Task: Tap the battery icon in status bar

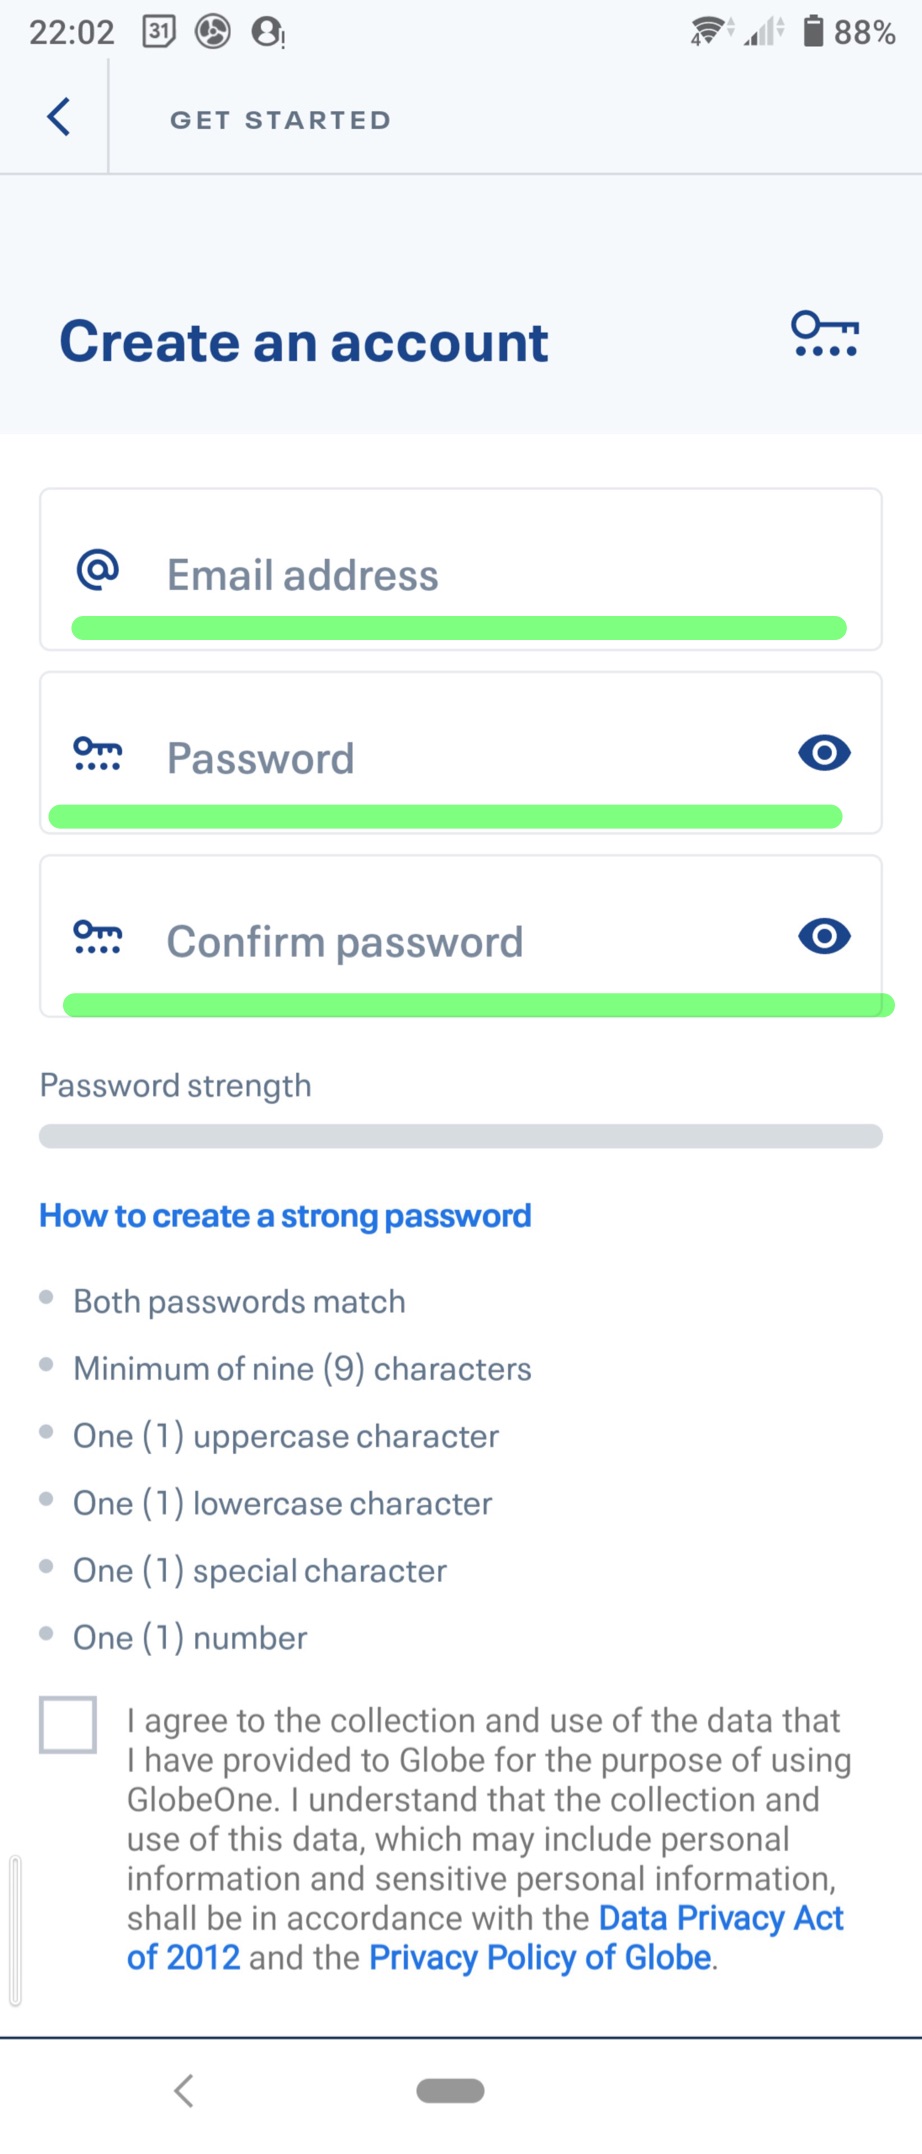Action: click(814, 31)
